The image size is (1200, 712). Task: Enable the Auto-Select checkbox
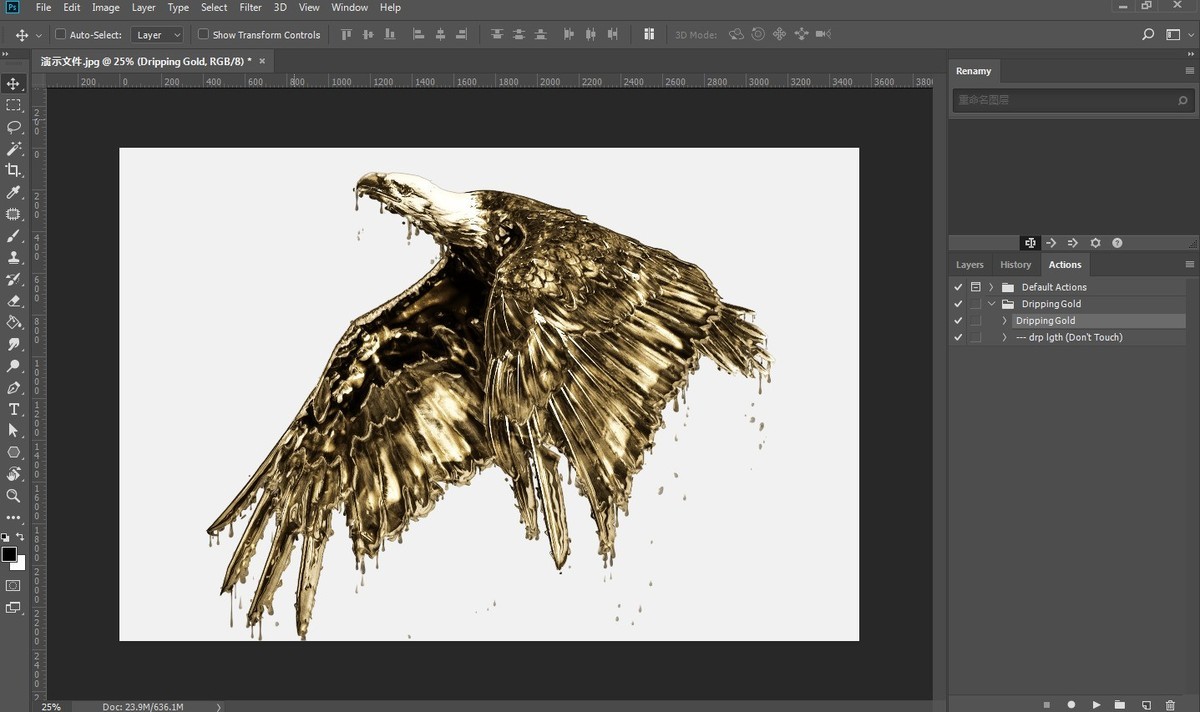point(60,34)
